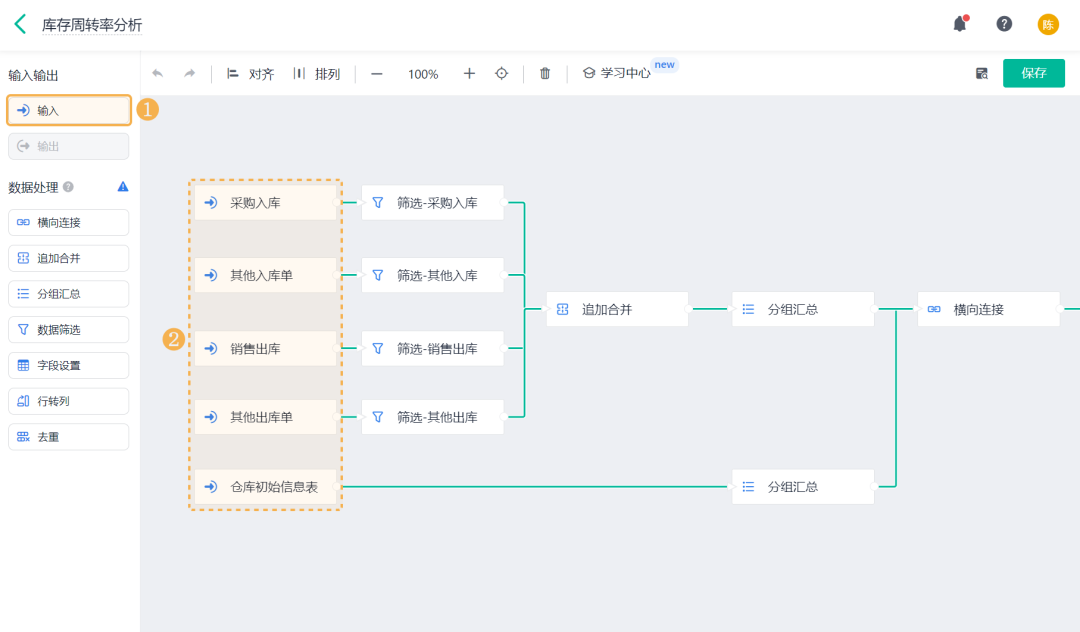The height and width of the screenshot is (632, 1080).
Task: Select the 追加合并 node on canvas
Action: pos(617,309)
